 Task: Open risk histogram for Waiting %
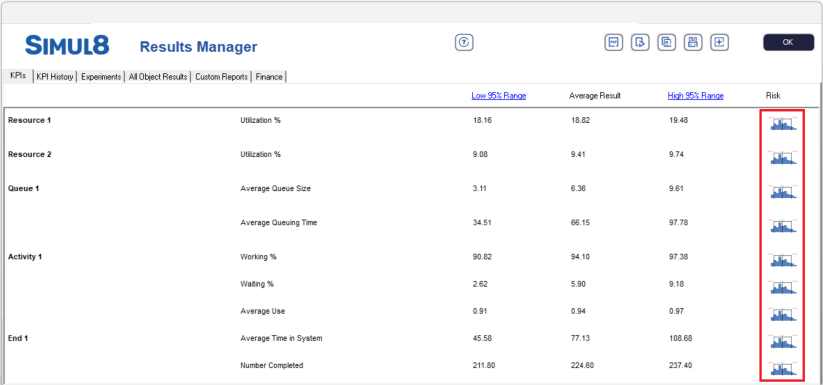[783, 287]
